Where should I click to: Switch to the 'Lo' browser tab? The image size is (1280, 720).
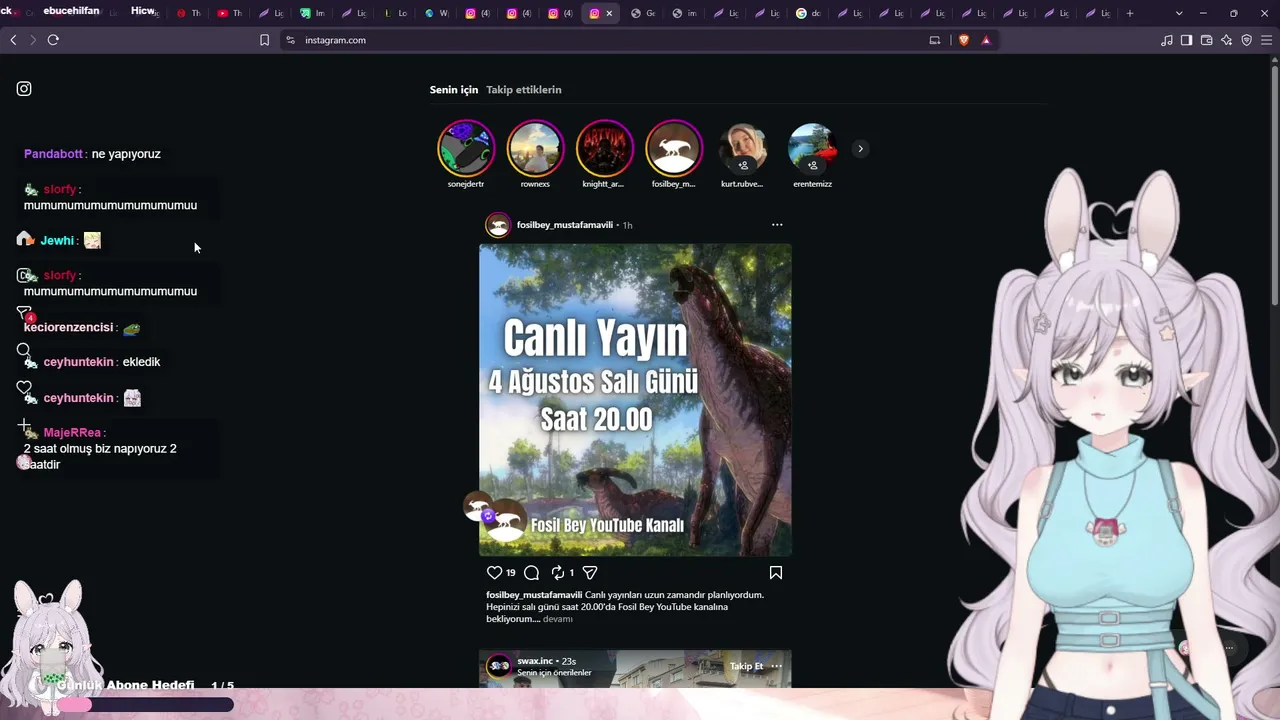coord(396,13)
